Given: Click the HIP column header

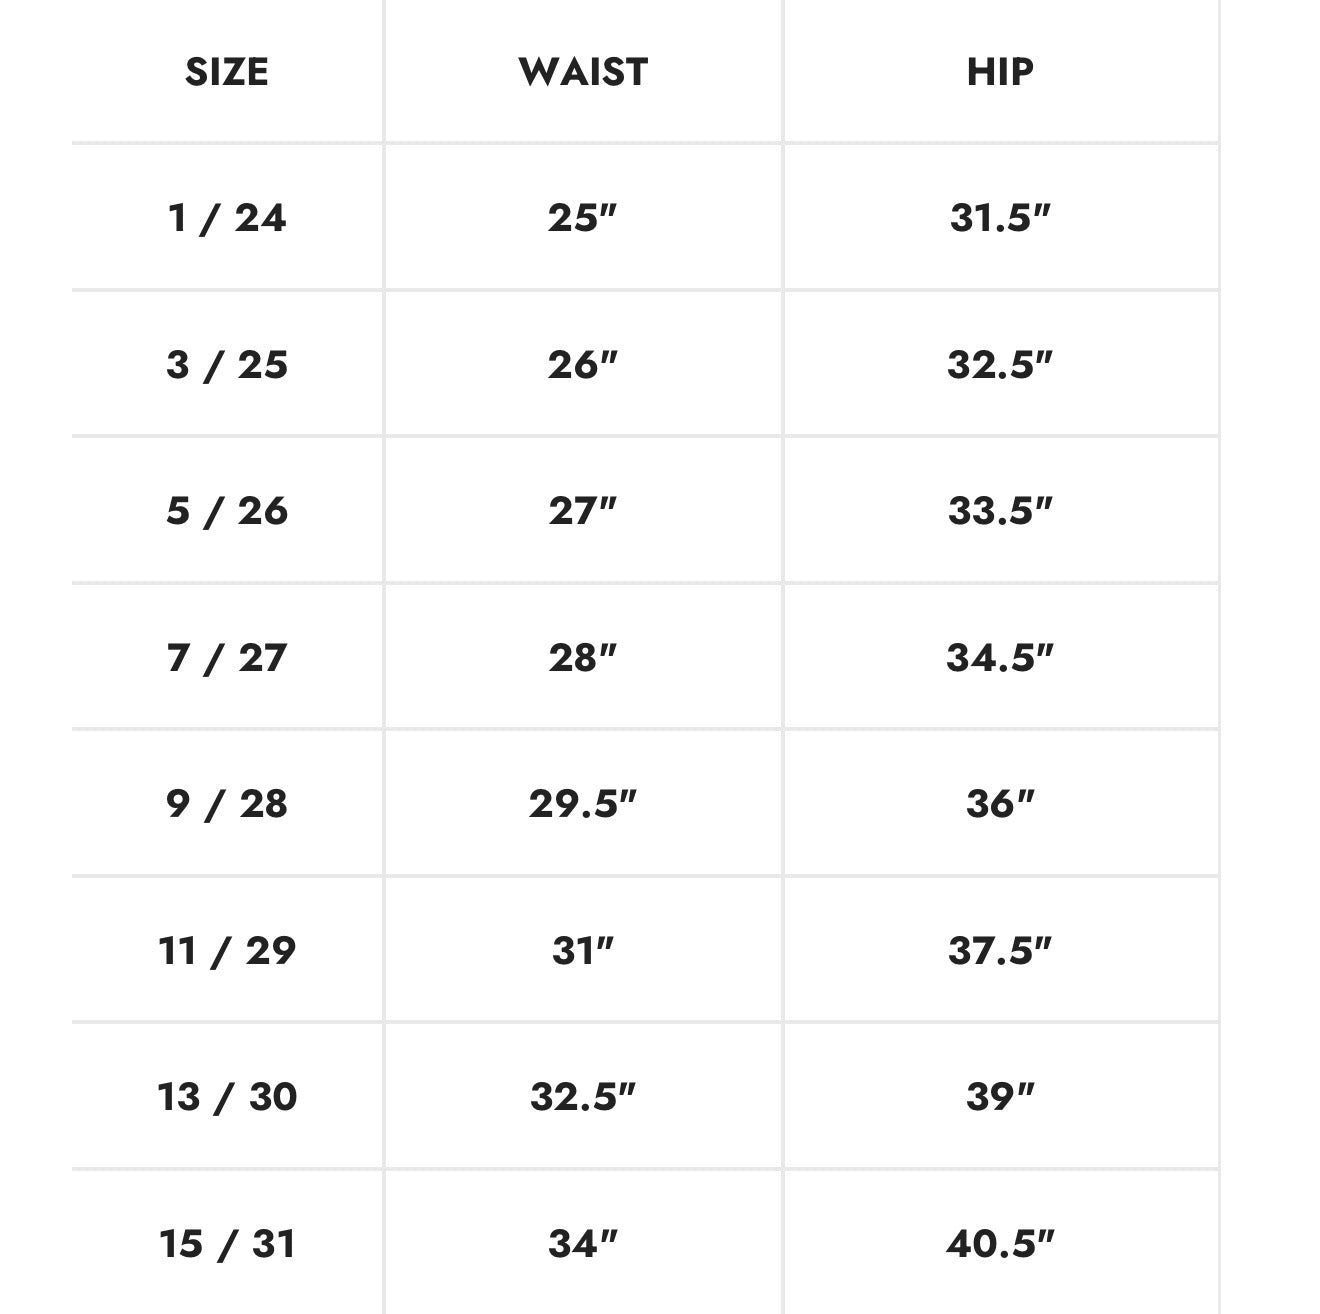Looking at the screenshot, I should tap(1000, 72).
